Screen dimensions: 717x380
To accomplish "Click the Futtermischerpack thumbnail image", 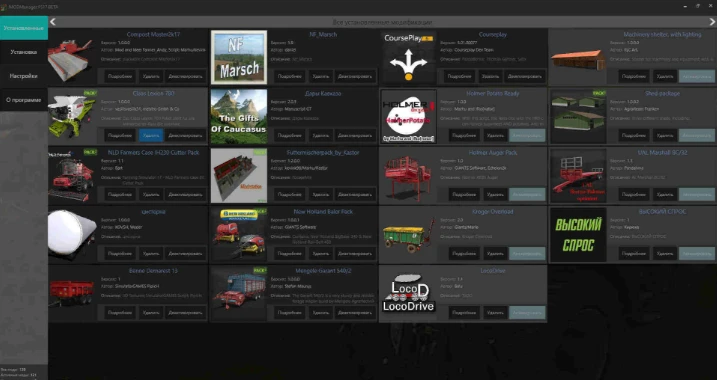I will click(x=239, y=175).
